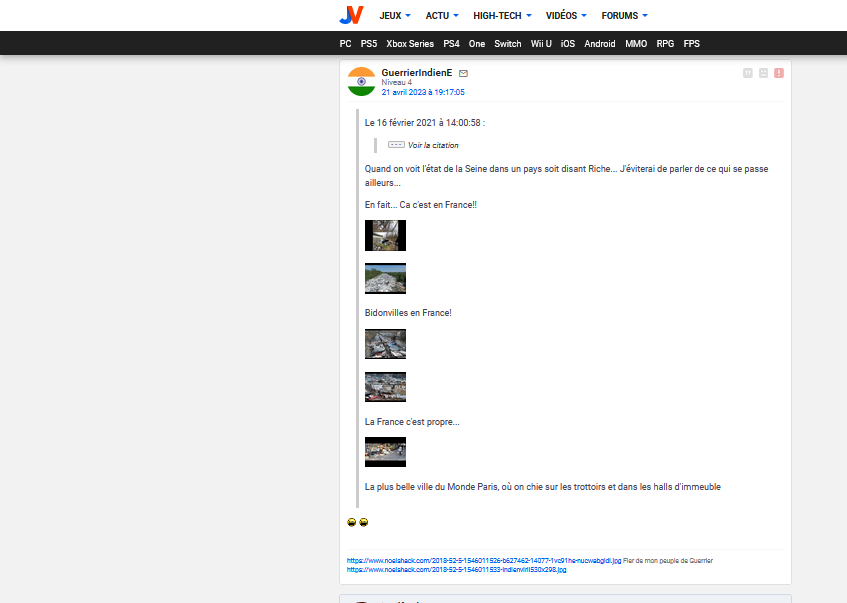Screen dimensions: 847x603
Task: Open the One platform section
Action: tap(477, 44)
